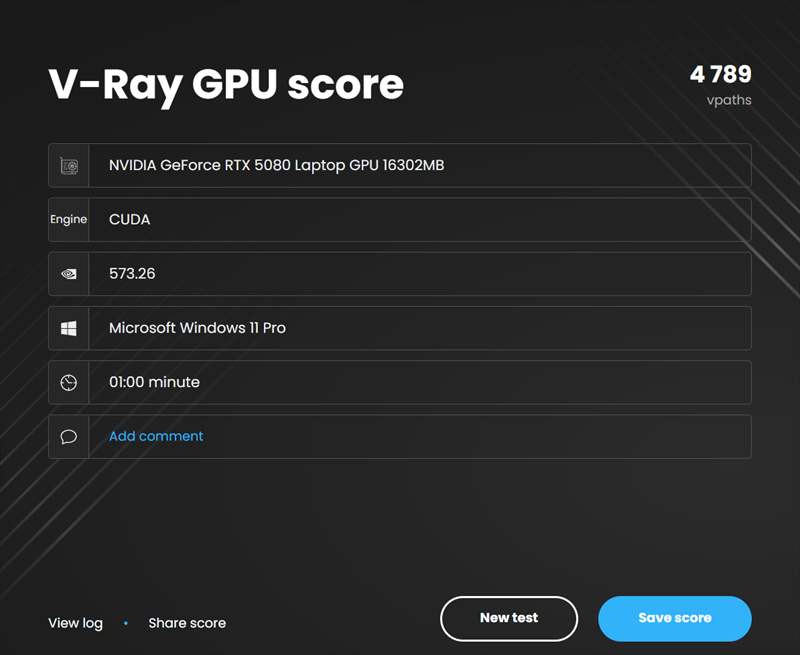Click the clock render-time icon
This screenshot has height=655, width=800.
(69, 382)
